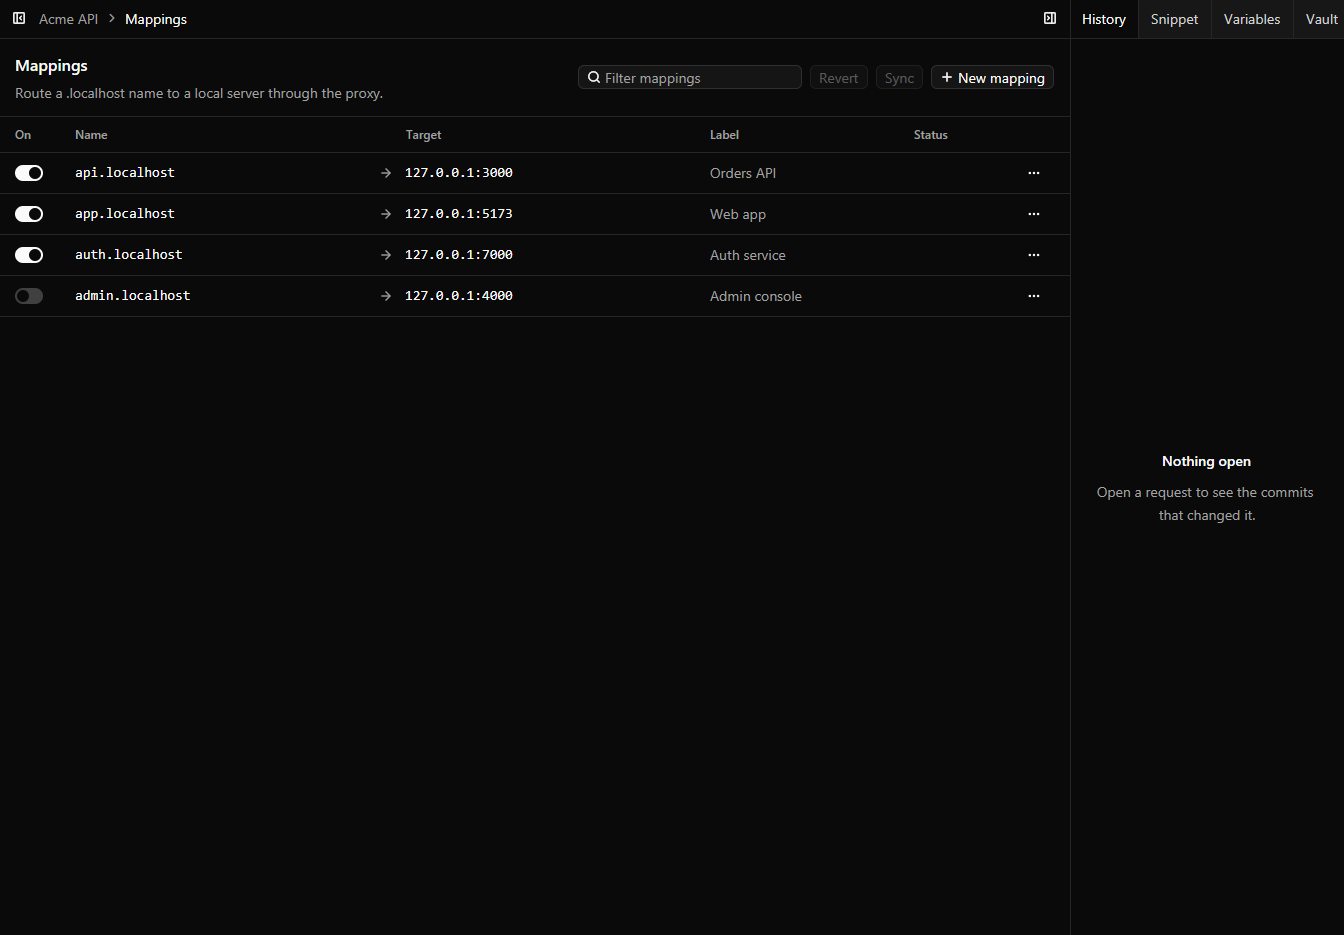Click the Revert button
1344x935 pixels.
(838, 78)
